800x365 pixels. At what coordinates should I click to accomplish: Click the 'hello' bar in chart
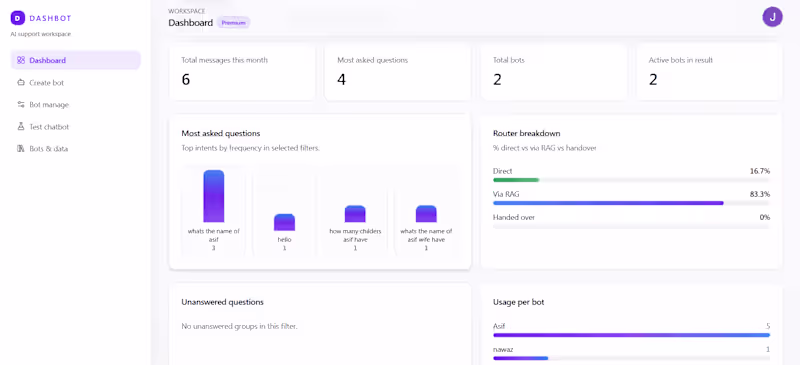(x=284, y=223)
